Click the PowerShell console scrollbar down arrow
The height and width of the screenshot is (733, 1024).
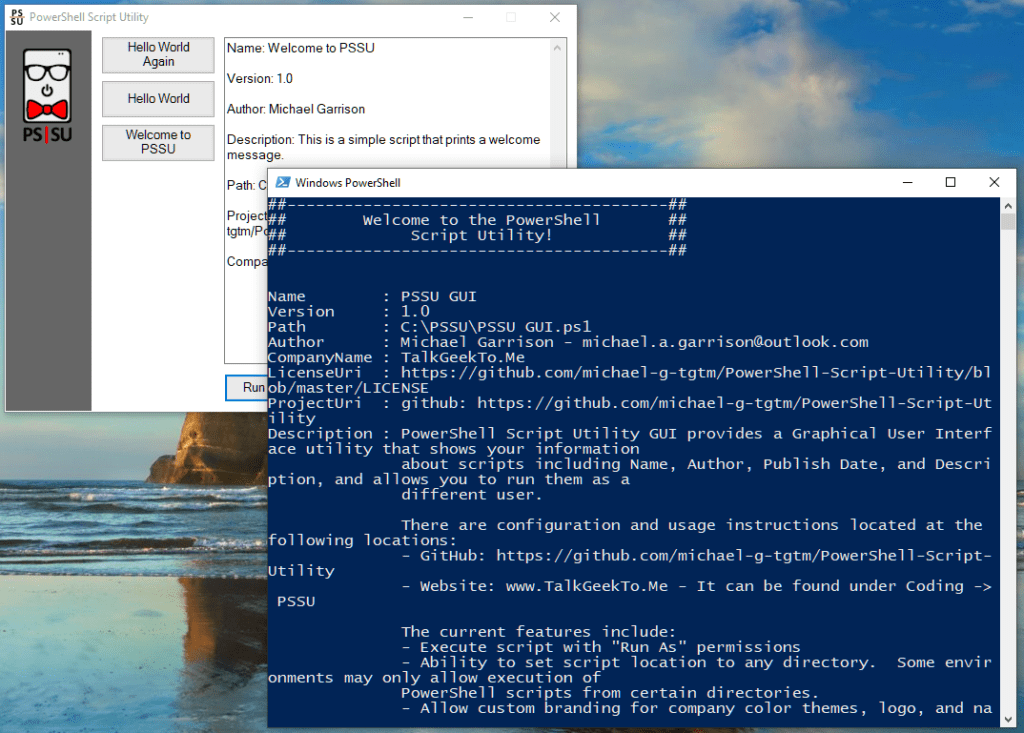pos(1008,719)
